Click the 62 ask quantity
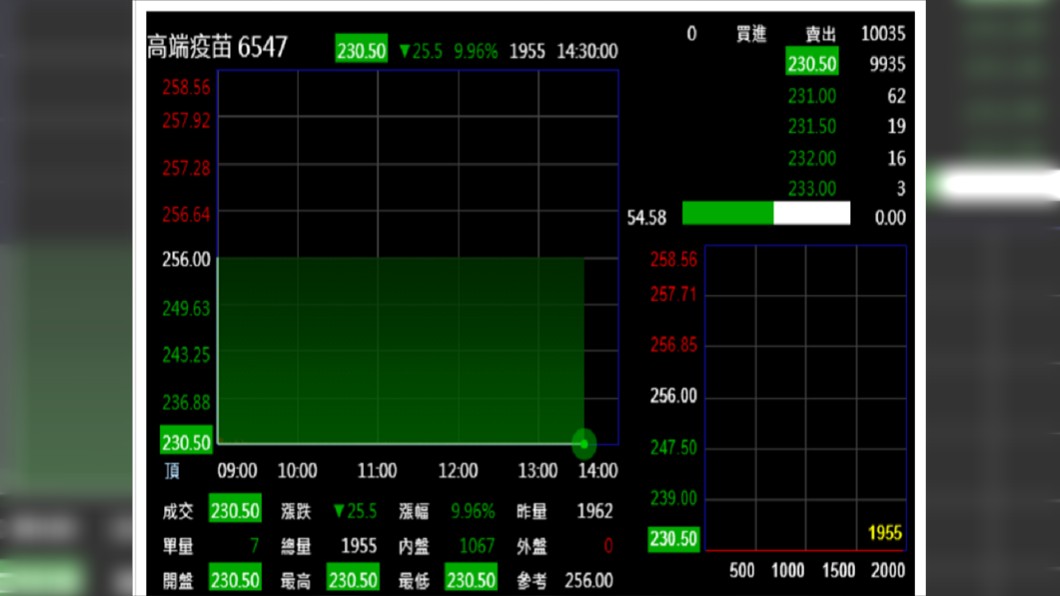1060x596 pixels. (x=896, y=96)
